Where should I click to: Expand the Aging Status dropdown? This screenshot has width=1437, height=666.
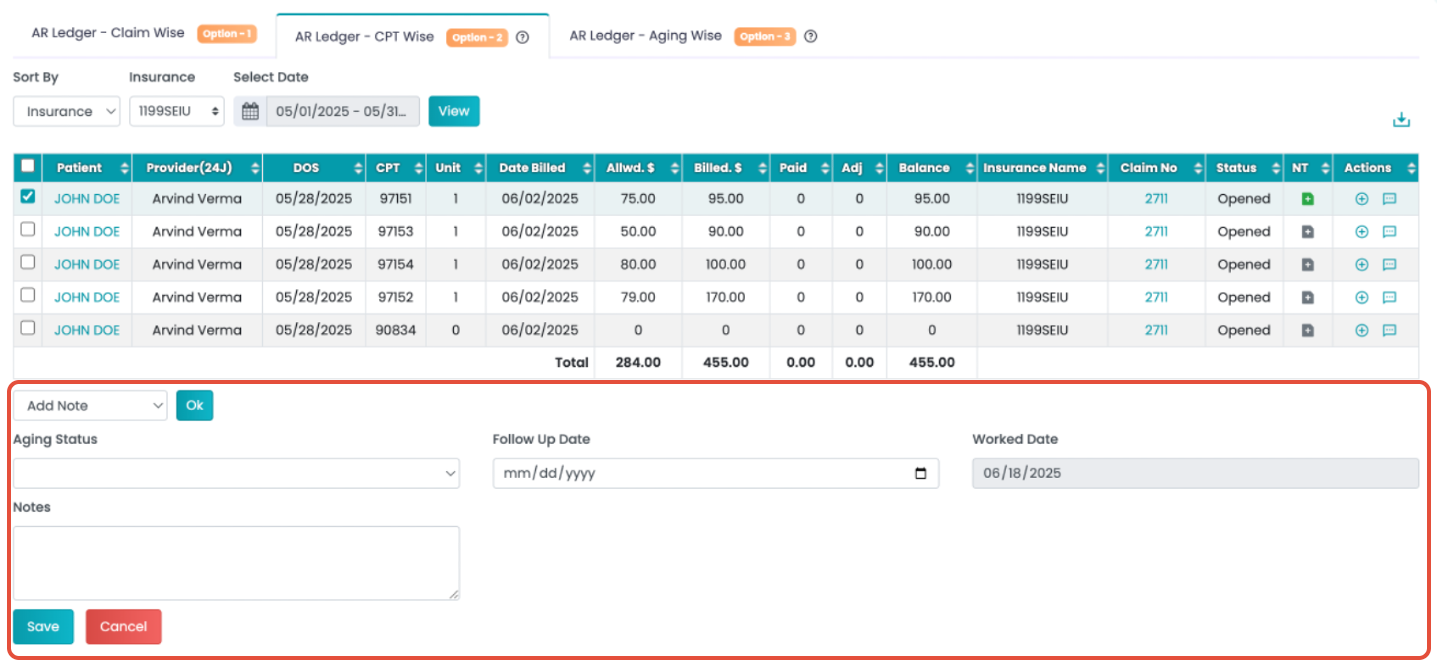tap(236, 473)
